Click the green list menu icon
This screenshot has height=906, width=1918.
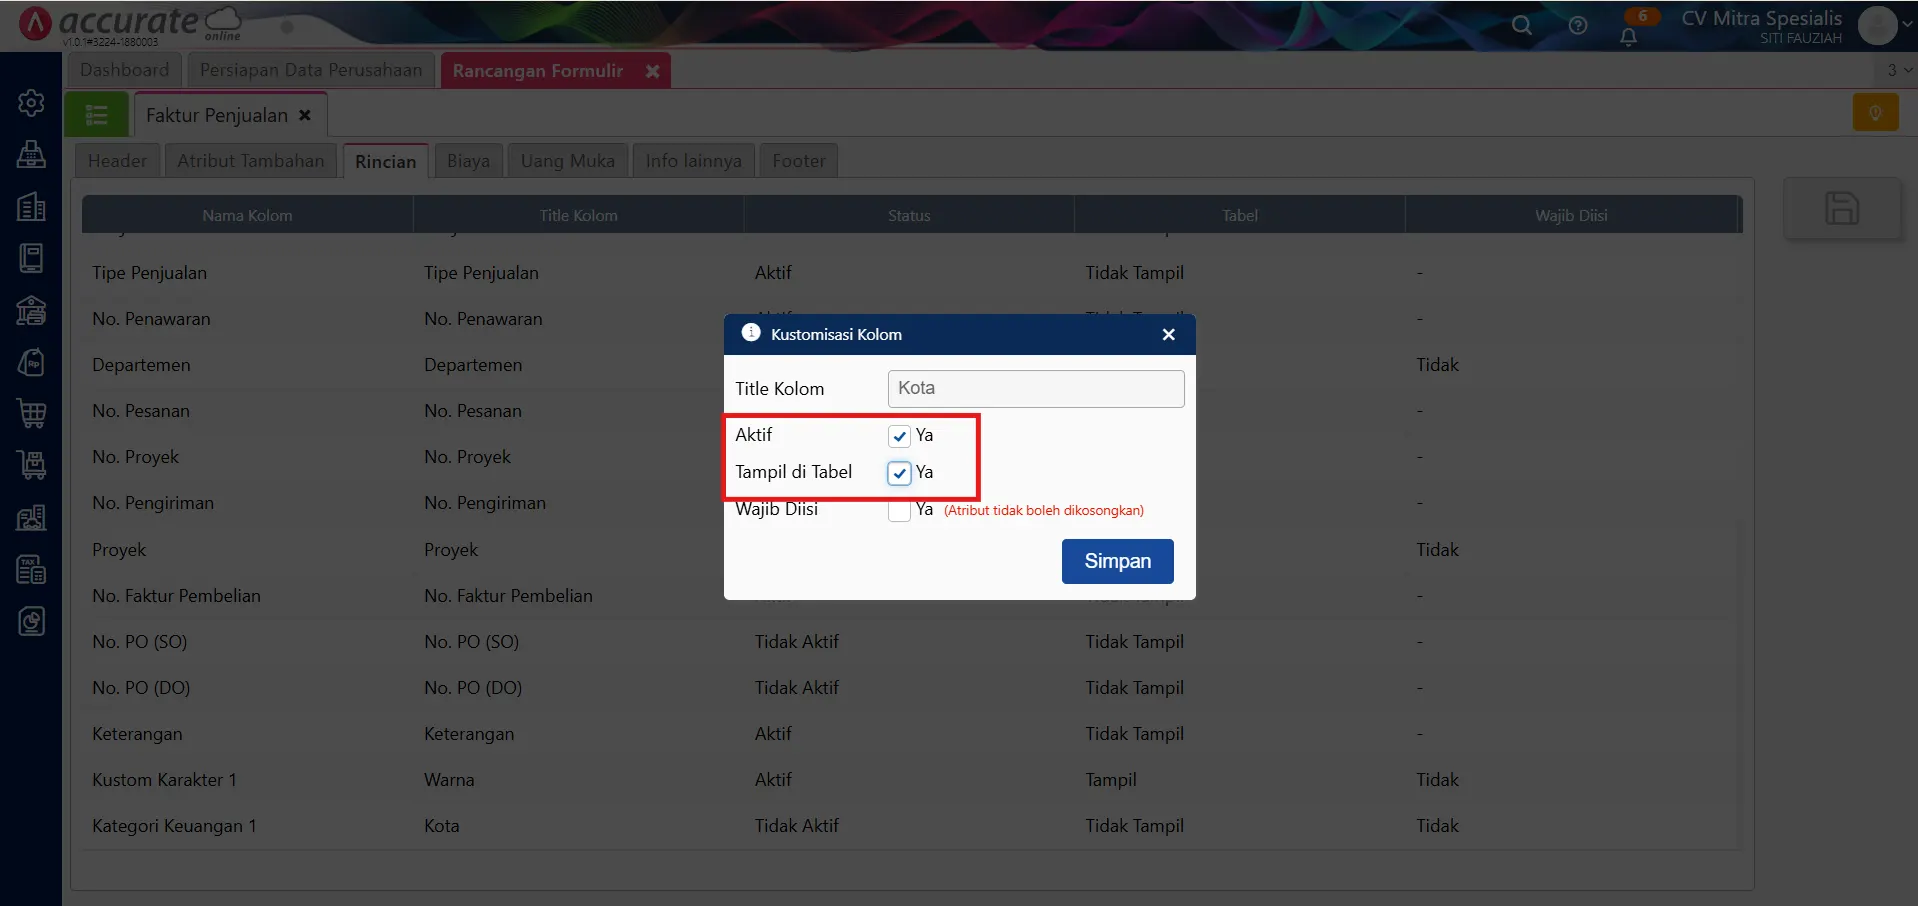pos(97,115)
